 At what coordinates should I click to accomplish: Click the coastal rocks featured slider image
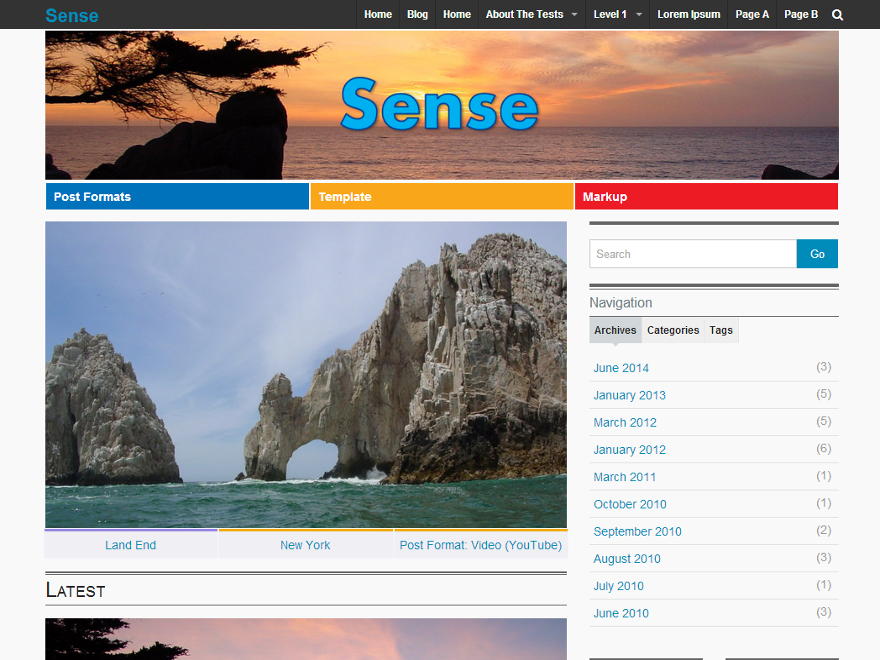(x=305, y=375)
